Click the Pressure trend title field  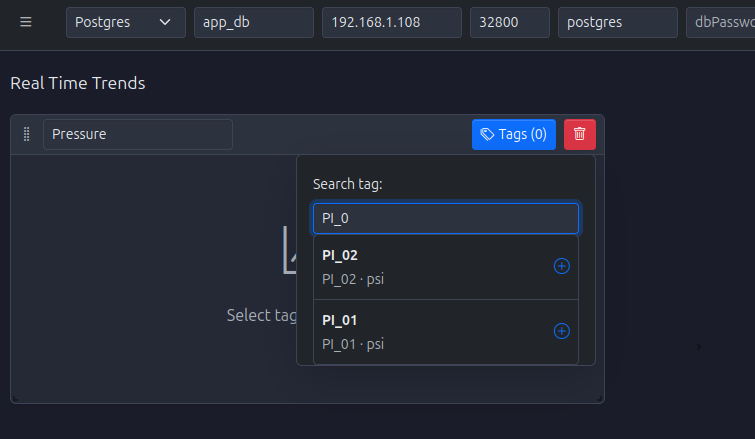pos(138,134)
